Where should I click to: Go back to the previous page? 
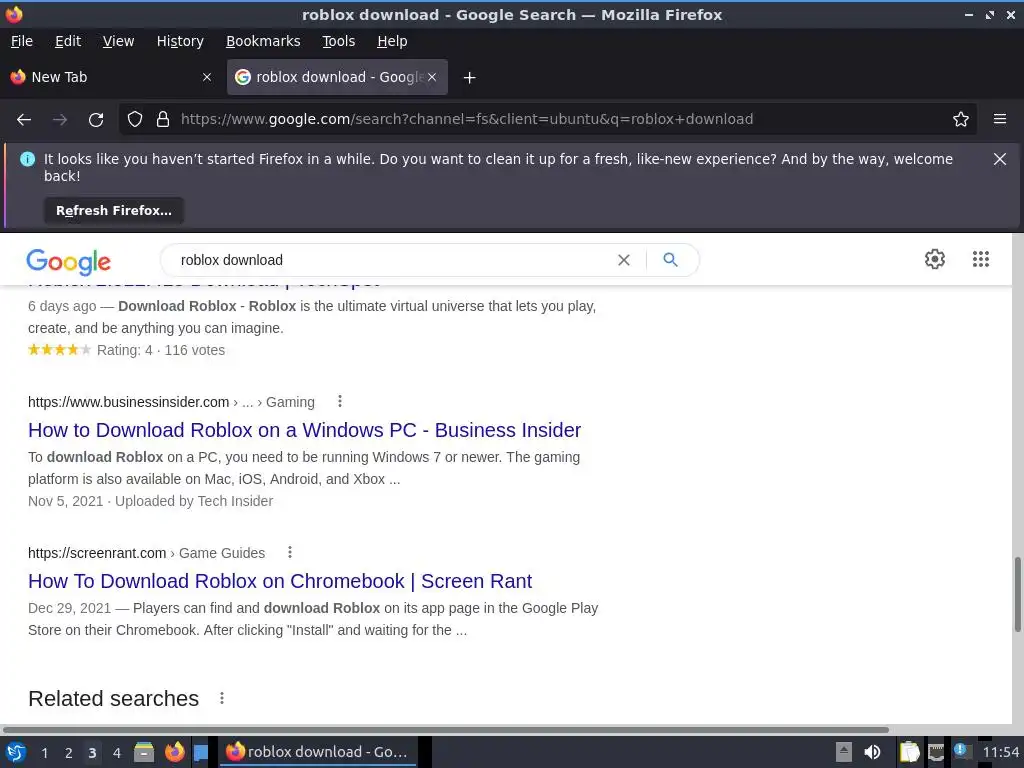tap(24, 120)
